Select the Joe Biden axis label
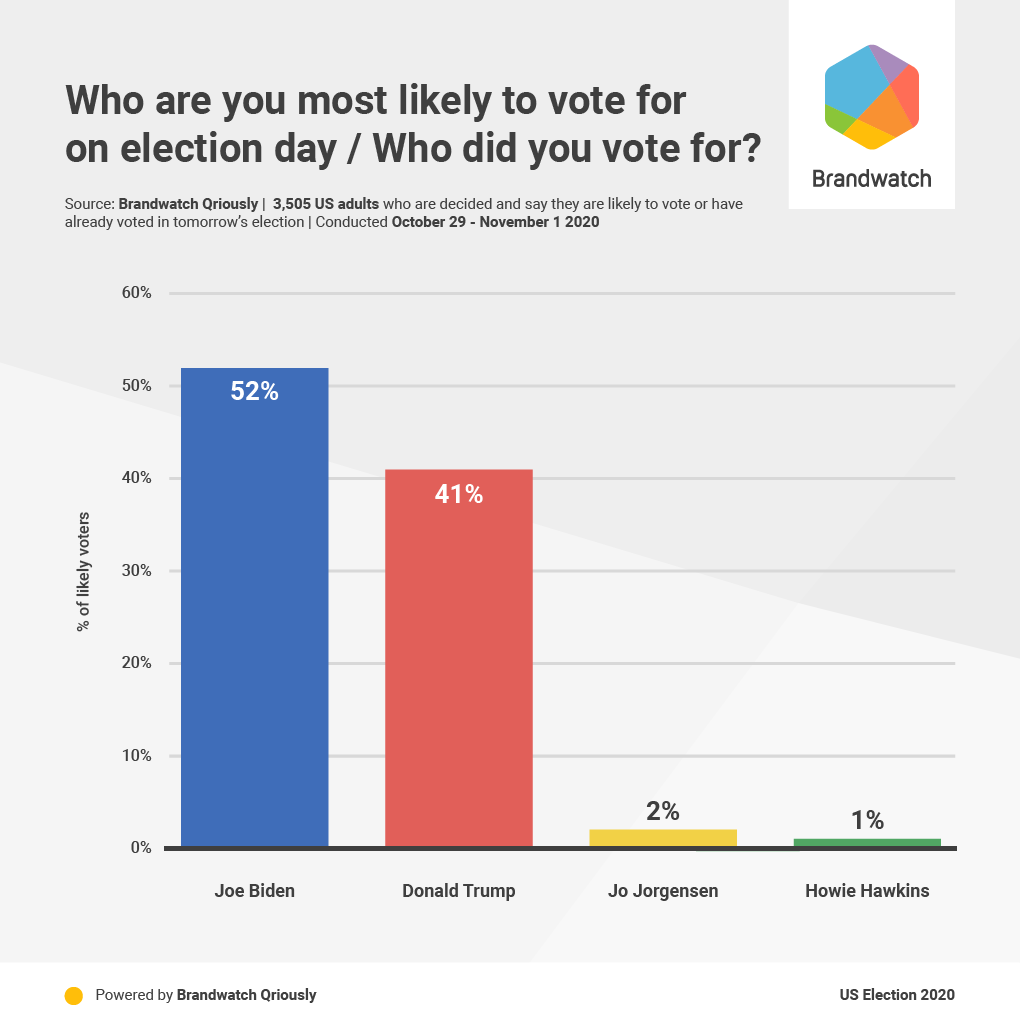Viewport: 1020px width, 1029px height. [x=254, y=890]
